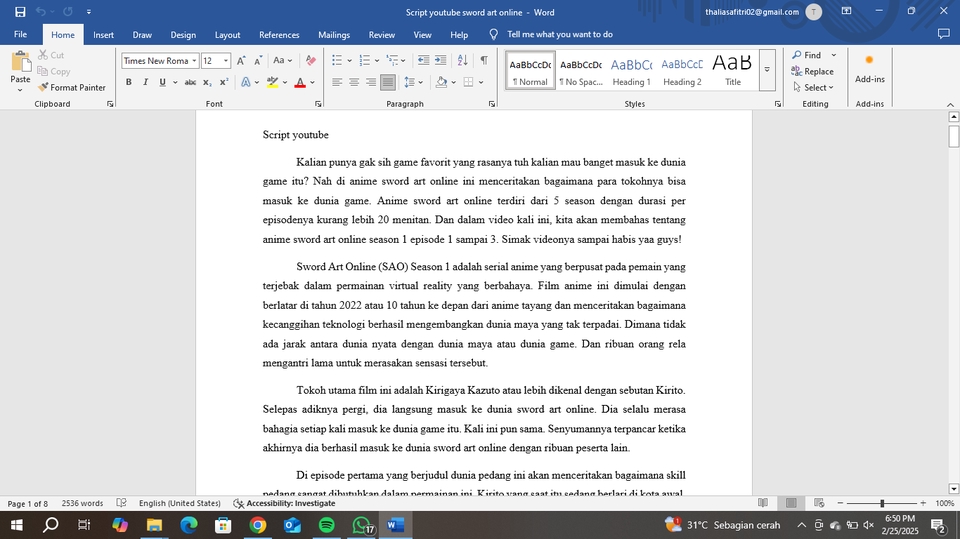960x539 pixels.
Task: Switch to the Insert tab
Action: (103, 35)
